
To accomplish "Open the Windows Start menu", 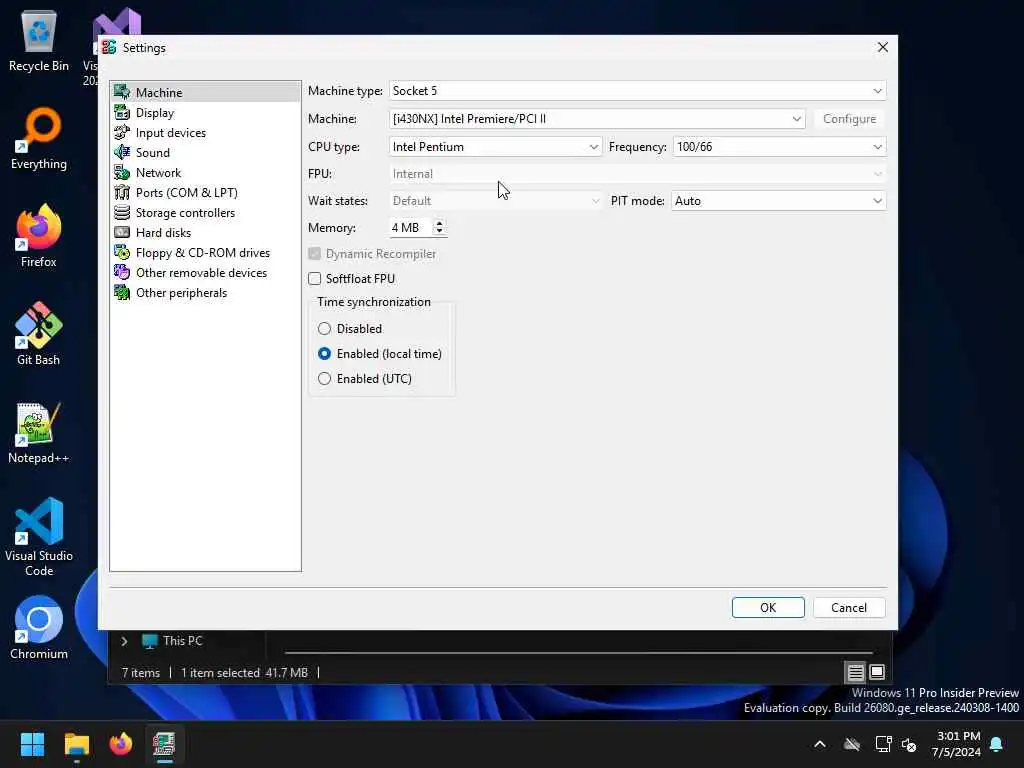I will point(32,744).
